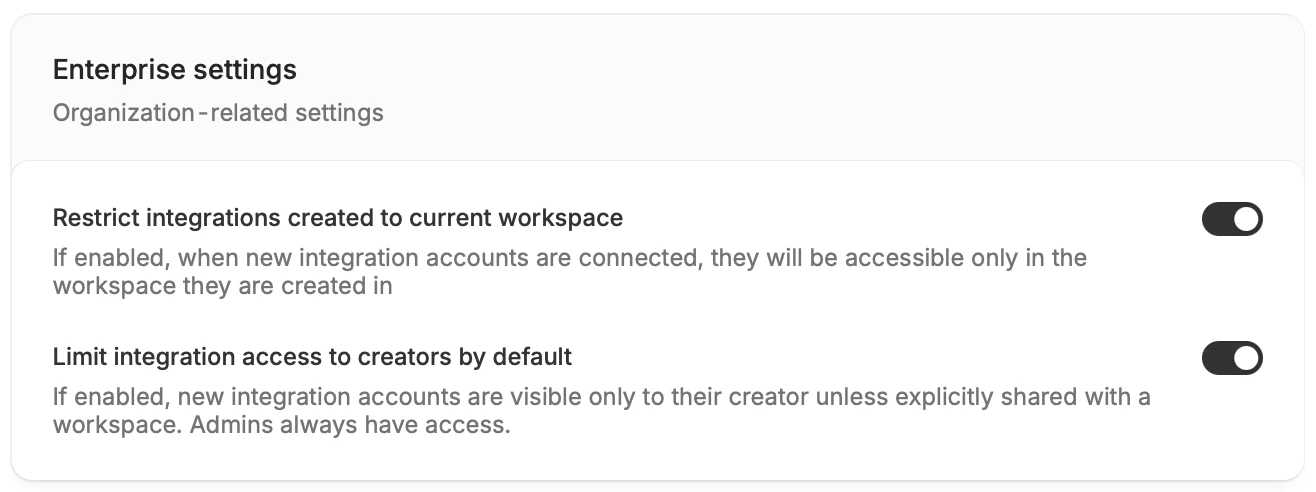Image resolution: width=1316 pixels, height=492 pixels.
Task: Click the Limit integration access to creators label
Action: coord(312,356)
